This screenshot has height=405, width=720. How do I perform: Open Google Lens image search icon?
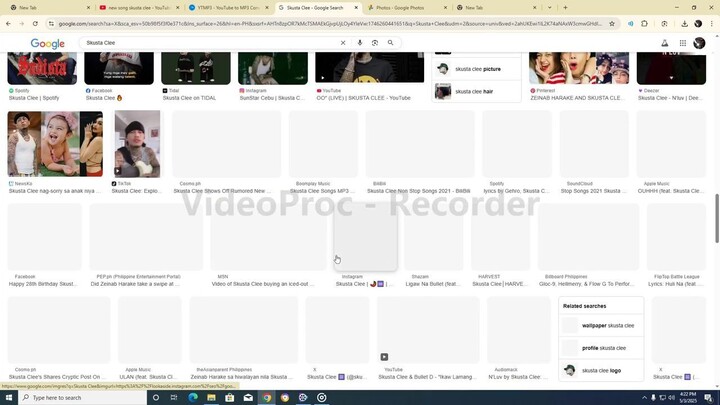375,43
